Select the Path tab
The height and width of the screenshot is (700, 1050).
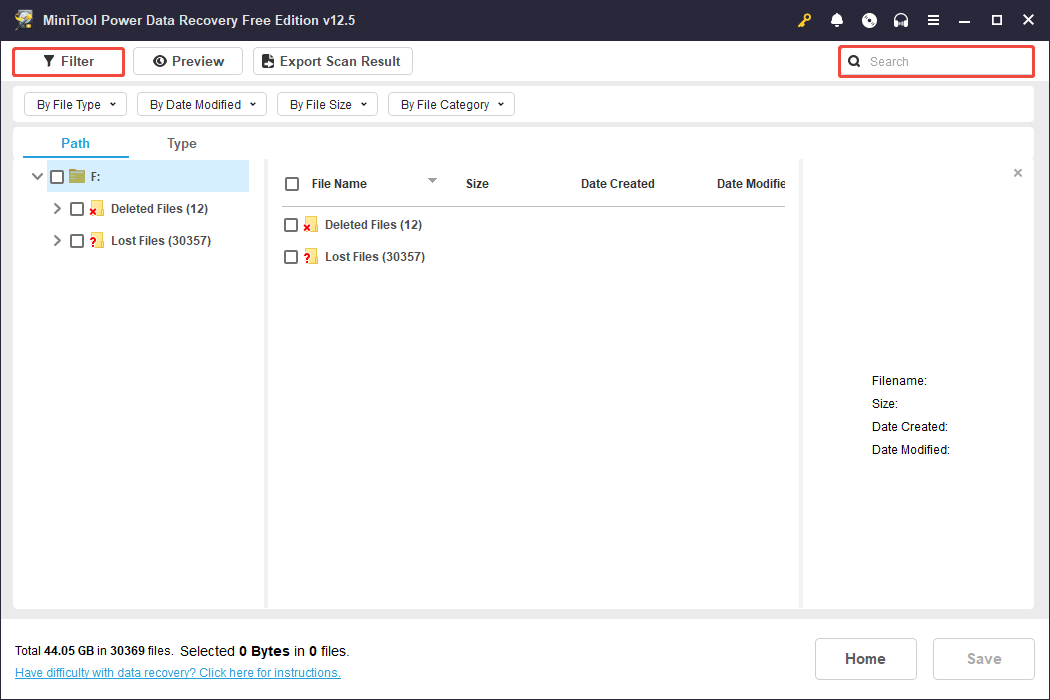pos(75,143)
